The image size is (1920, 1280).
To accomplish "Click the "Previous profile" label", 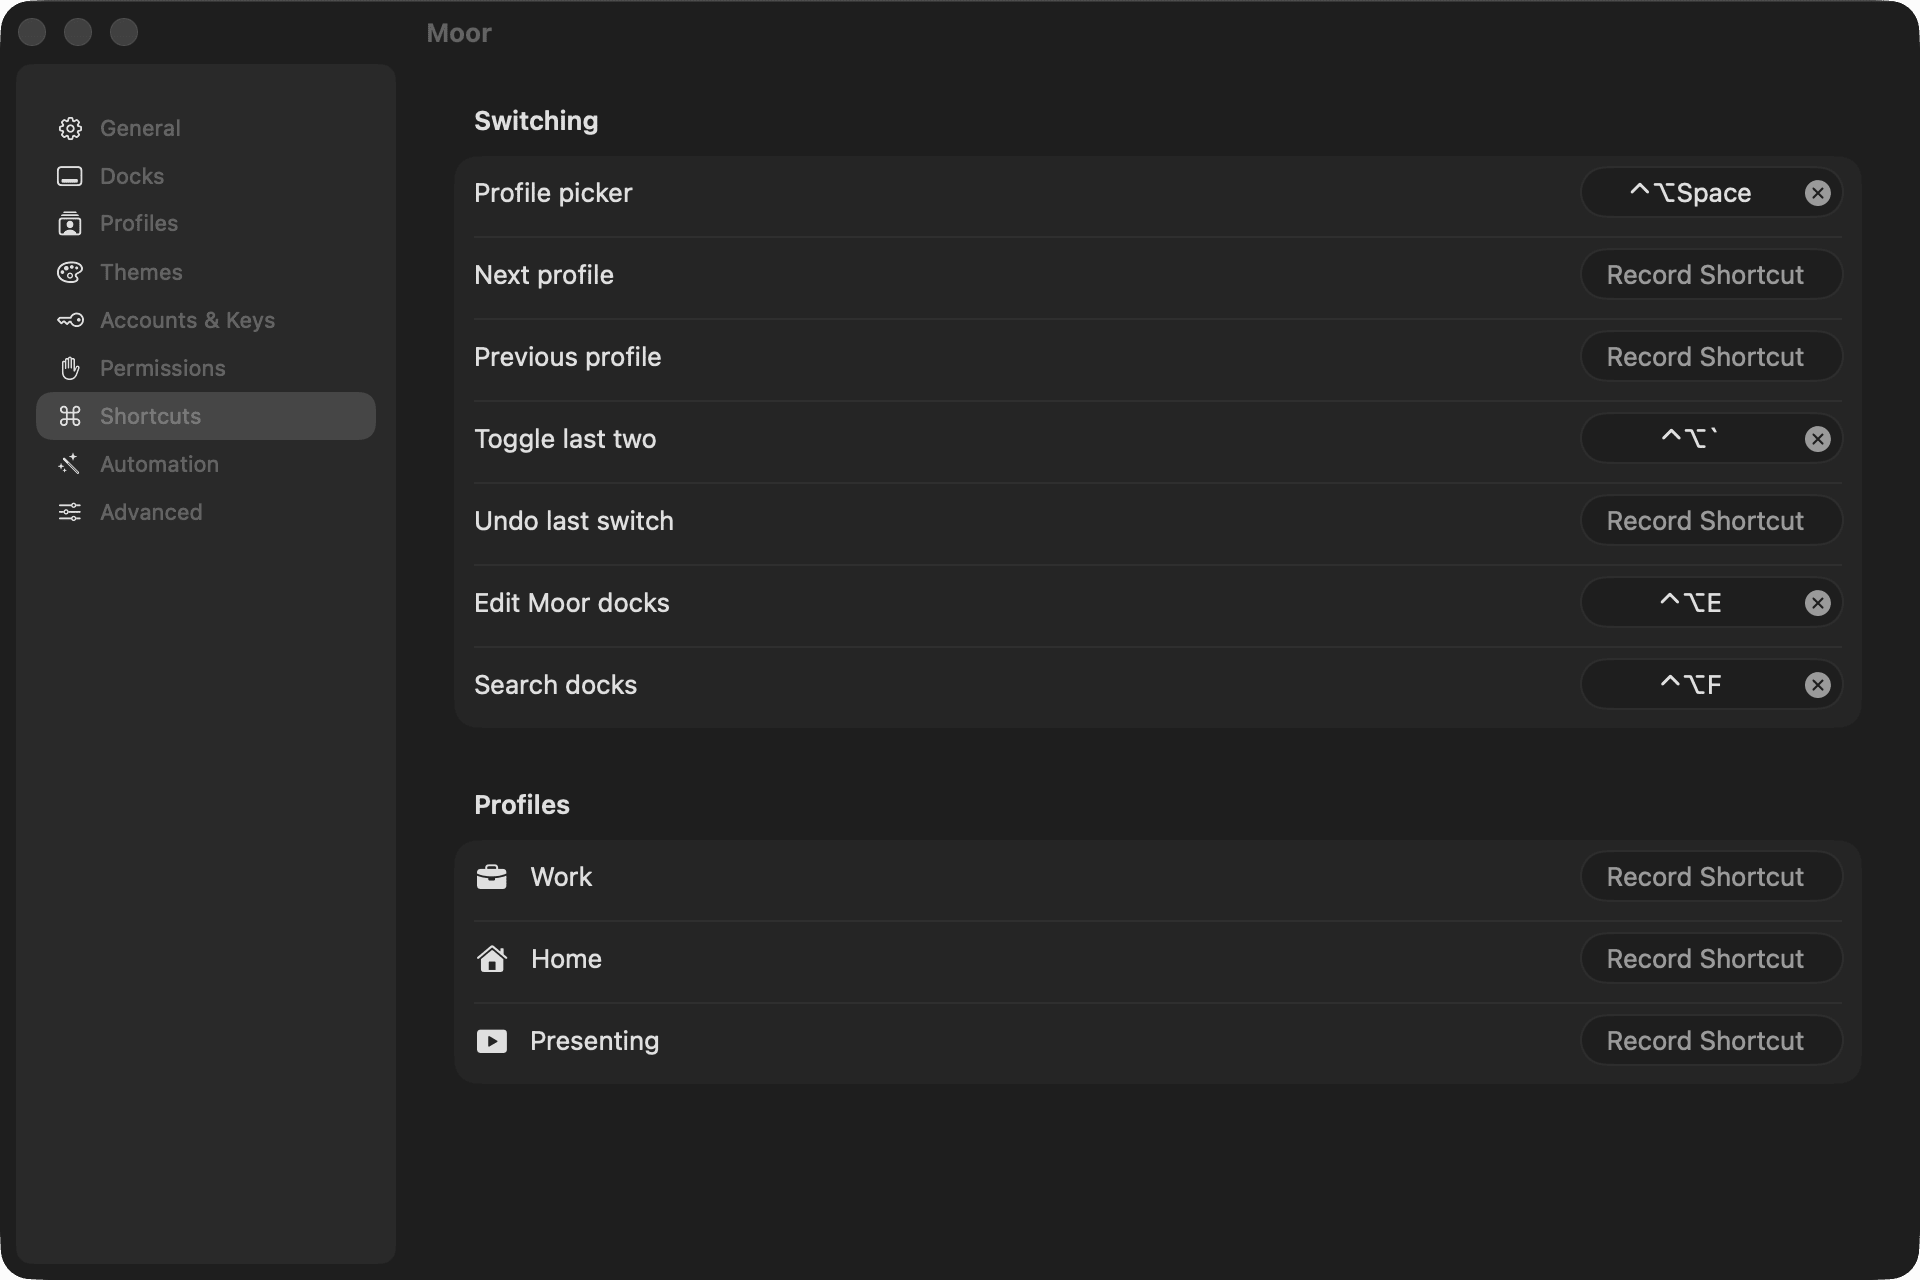I will (567, 357).
